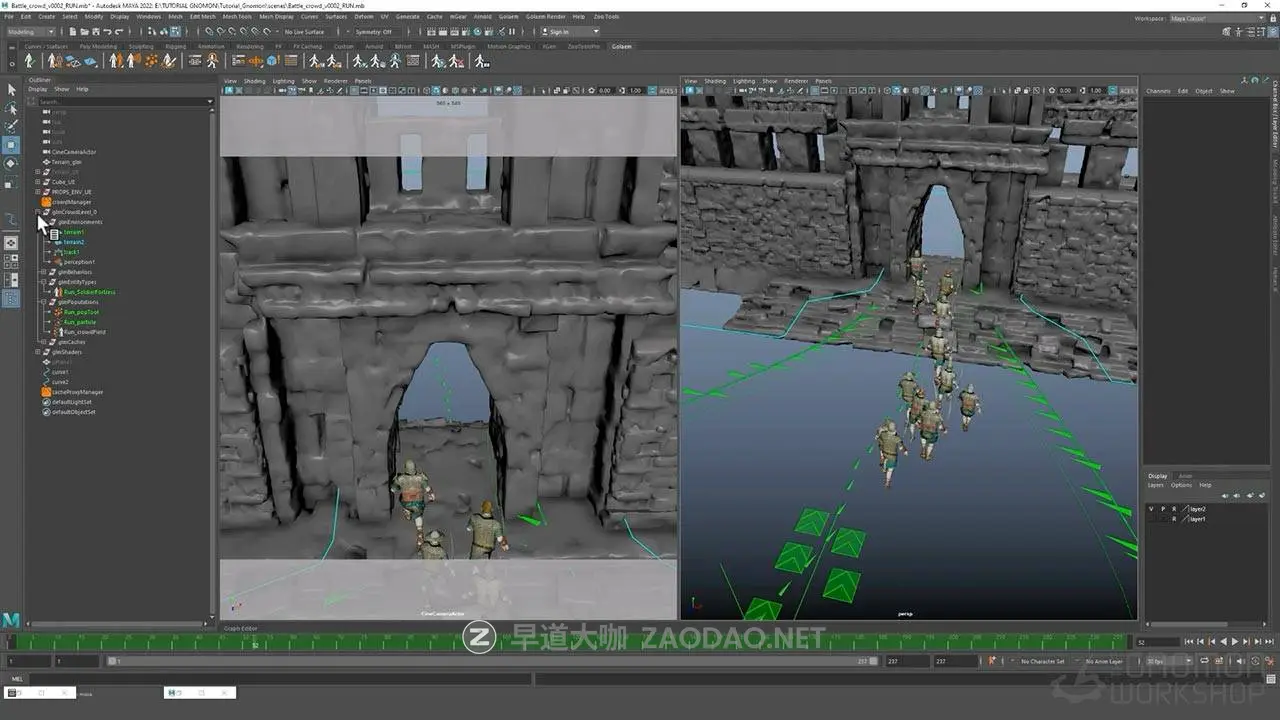Activate the Lasso Select tool
Image resolution: width=1280 pixels, height=720 pixels.
click(x=12, y=108)
